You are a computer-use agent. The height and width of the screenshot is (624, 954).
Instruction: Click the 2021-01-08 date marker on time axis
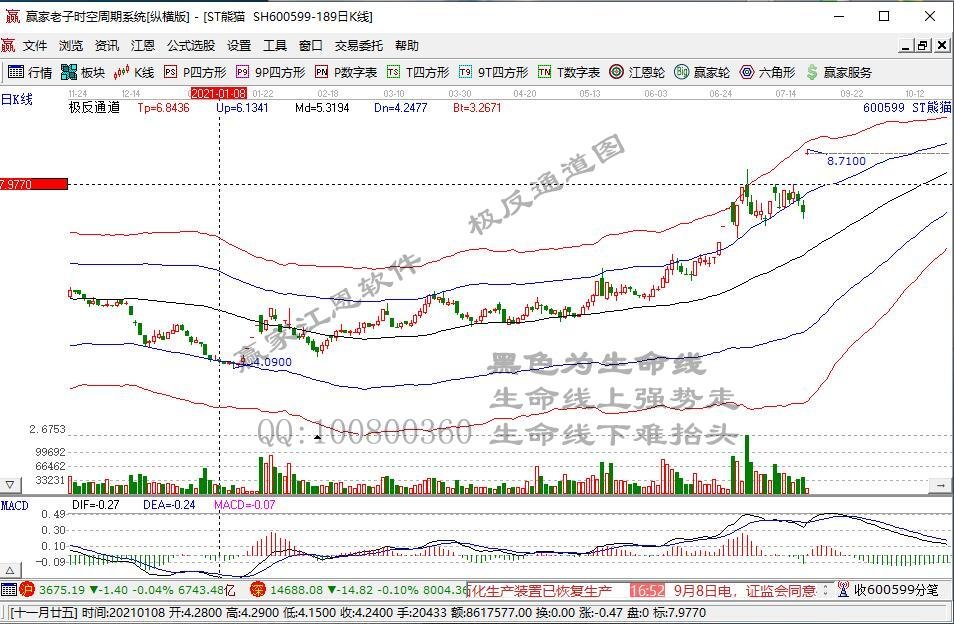tap(219, 93)
